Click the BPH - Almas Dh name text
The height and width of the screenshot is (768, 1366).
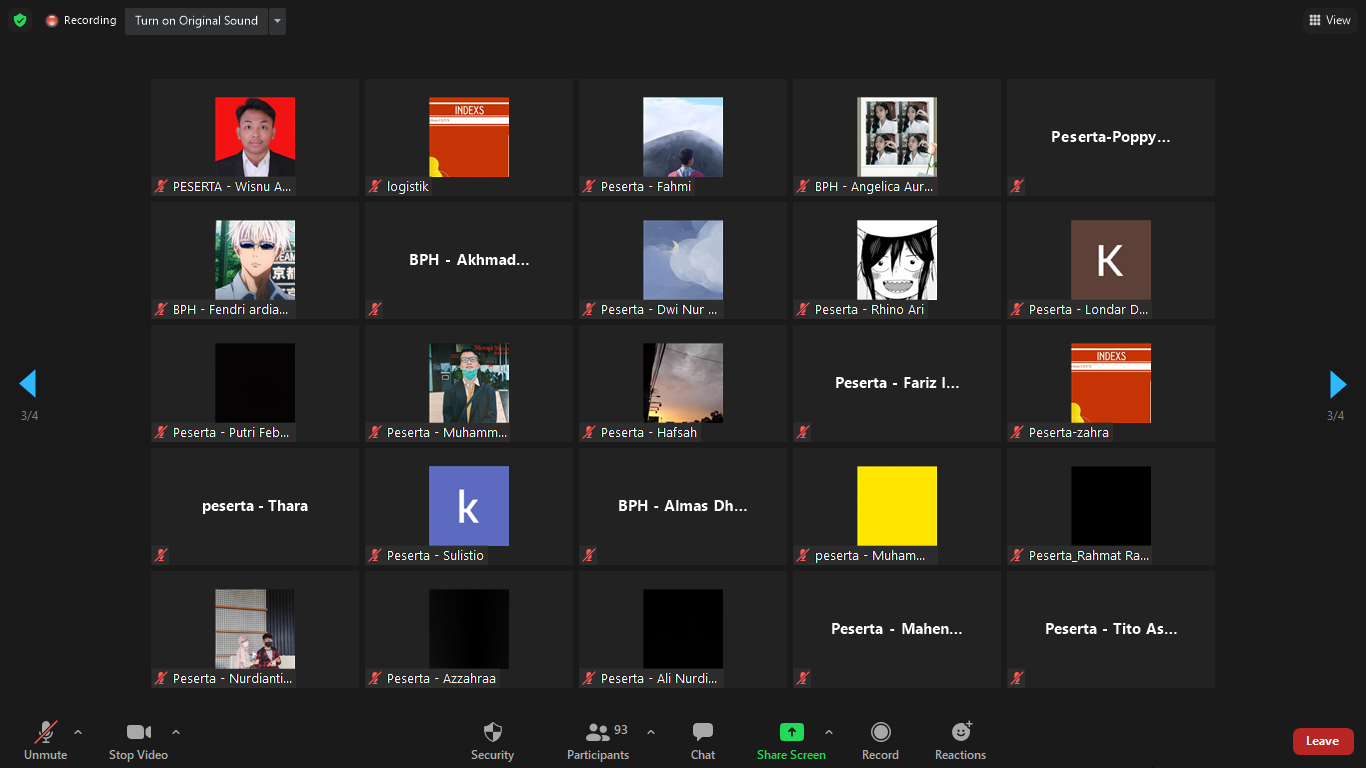683,506
